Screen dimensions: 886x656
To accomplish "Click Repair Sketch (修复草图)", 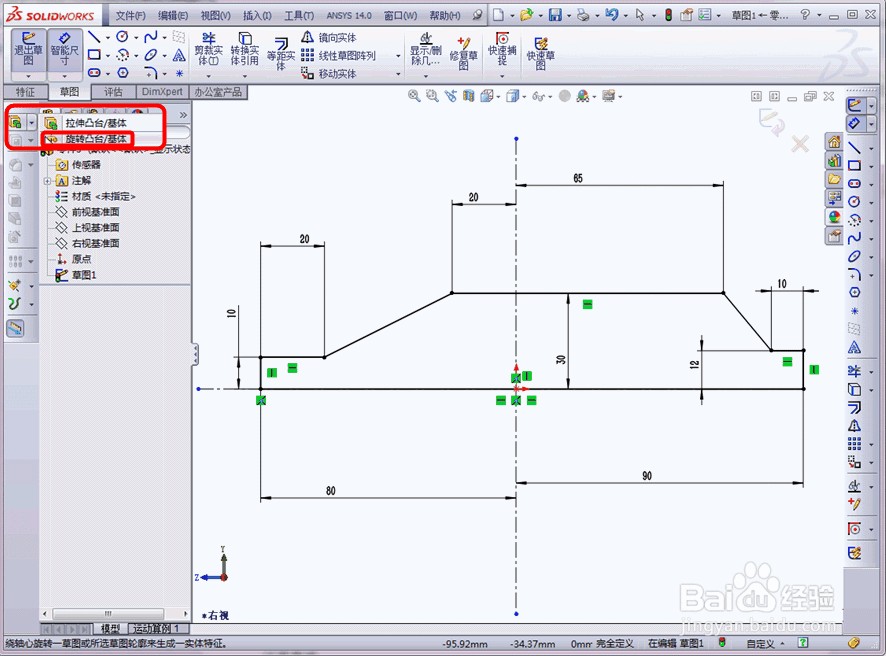I will click(x=463, y=54).
